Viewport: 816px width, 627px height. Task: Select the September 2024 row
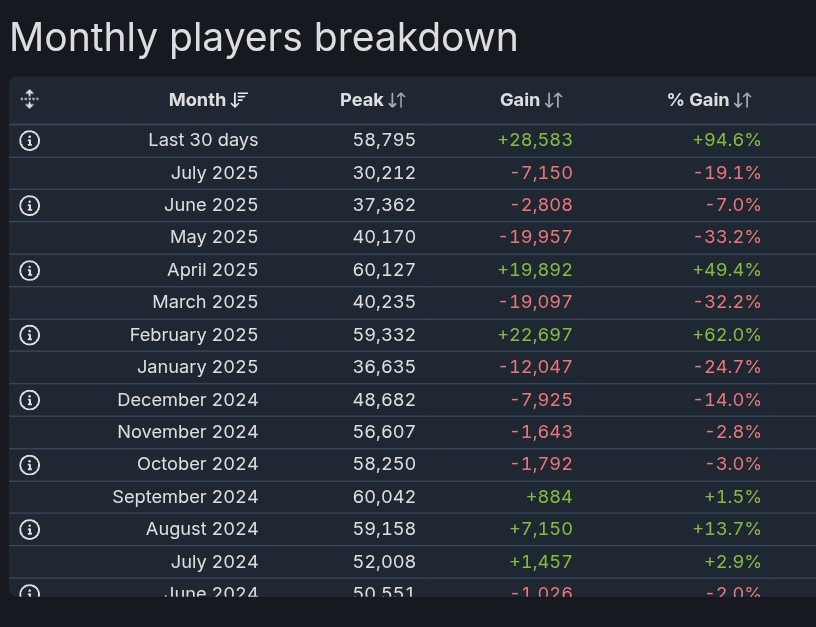(x=185, y=498)
